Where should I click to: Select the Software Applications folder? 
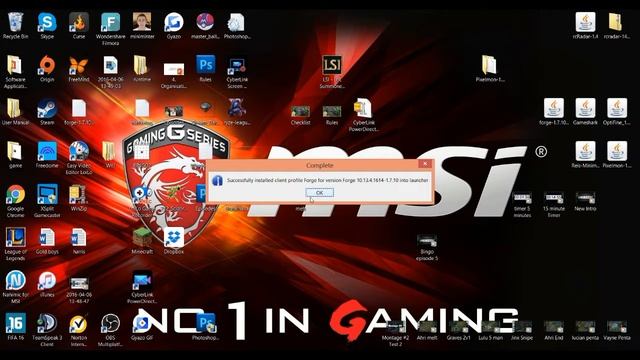(16, 72)
